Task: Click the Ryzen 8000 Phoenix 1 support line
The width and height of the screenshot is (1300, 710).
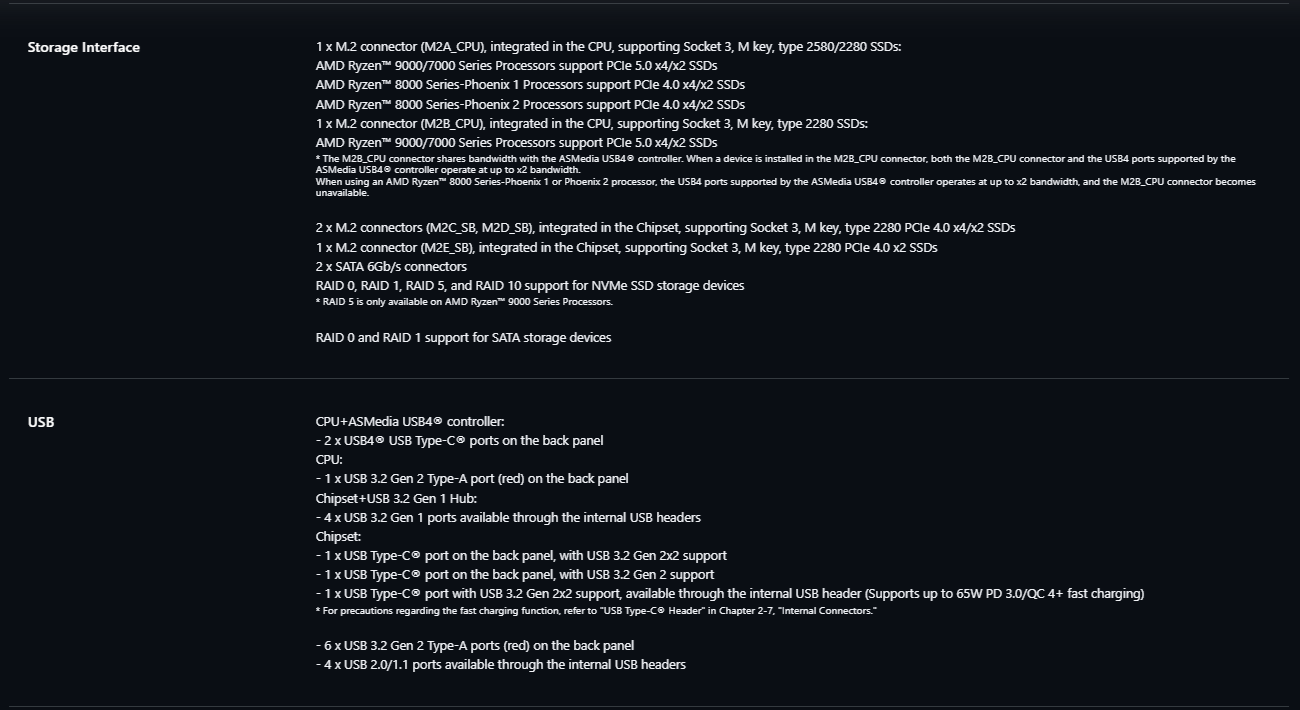Action: [x=530, y=85]
